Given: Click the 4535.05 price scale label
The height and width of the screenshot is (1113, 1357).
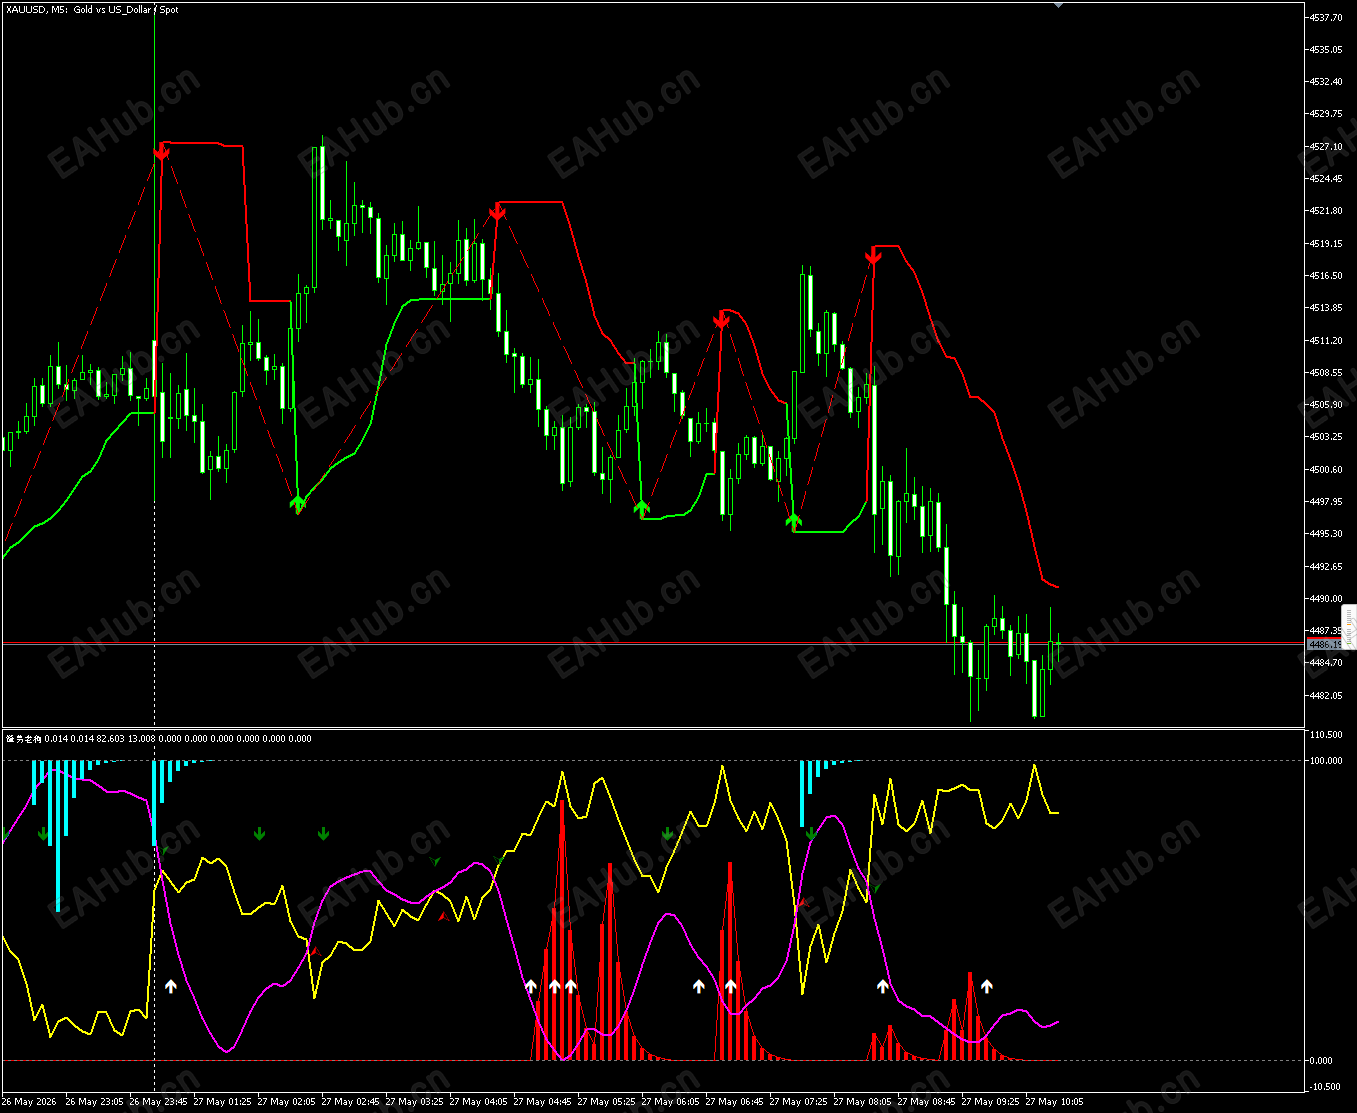Looking at the screenshot, I should pyautogui.click(x=1325, y=49).
